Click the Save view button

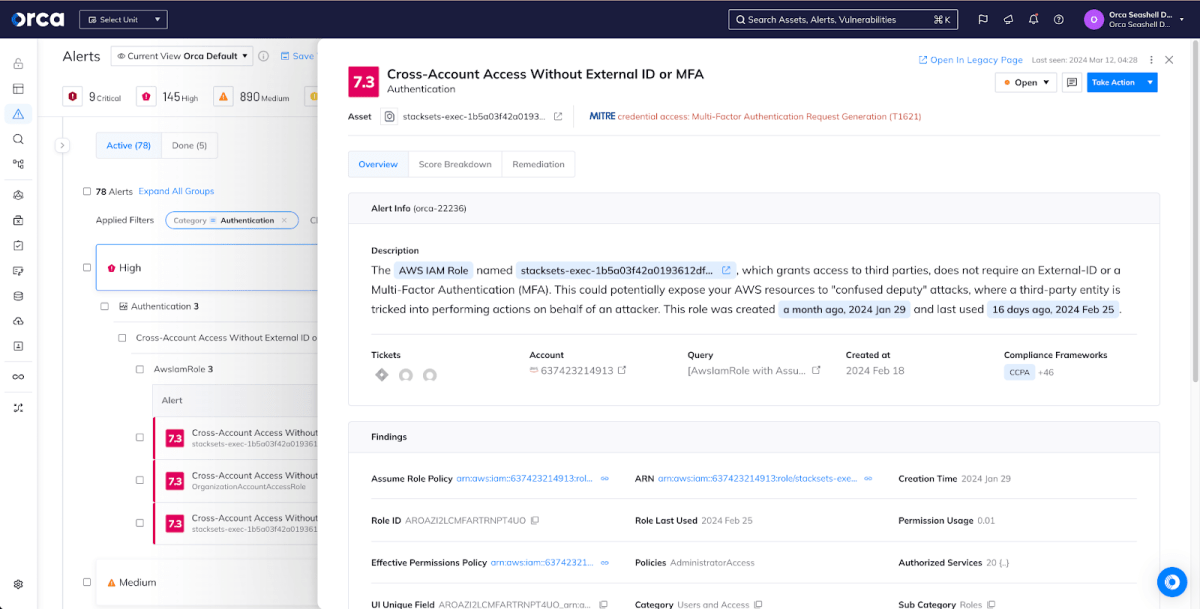[297, 56]
